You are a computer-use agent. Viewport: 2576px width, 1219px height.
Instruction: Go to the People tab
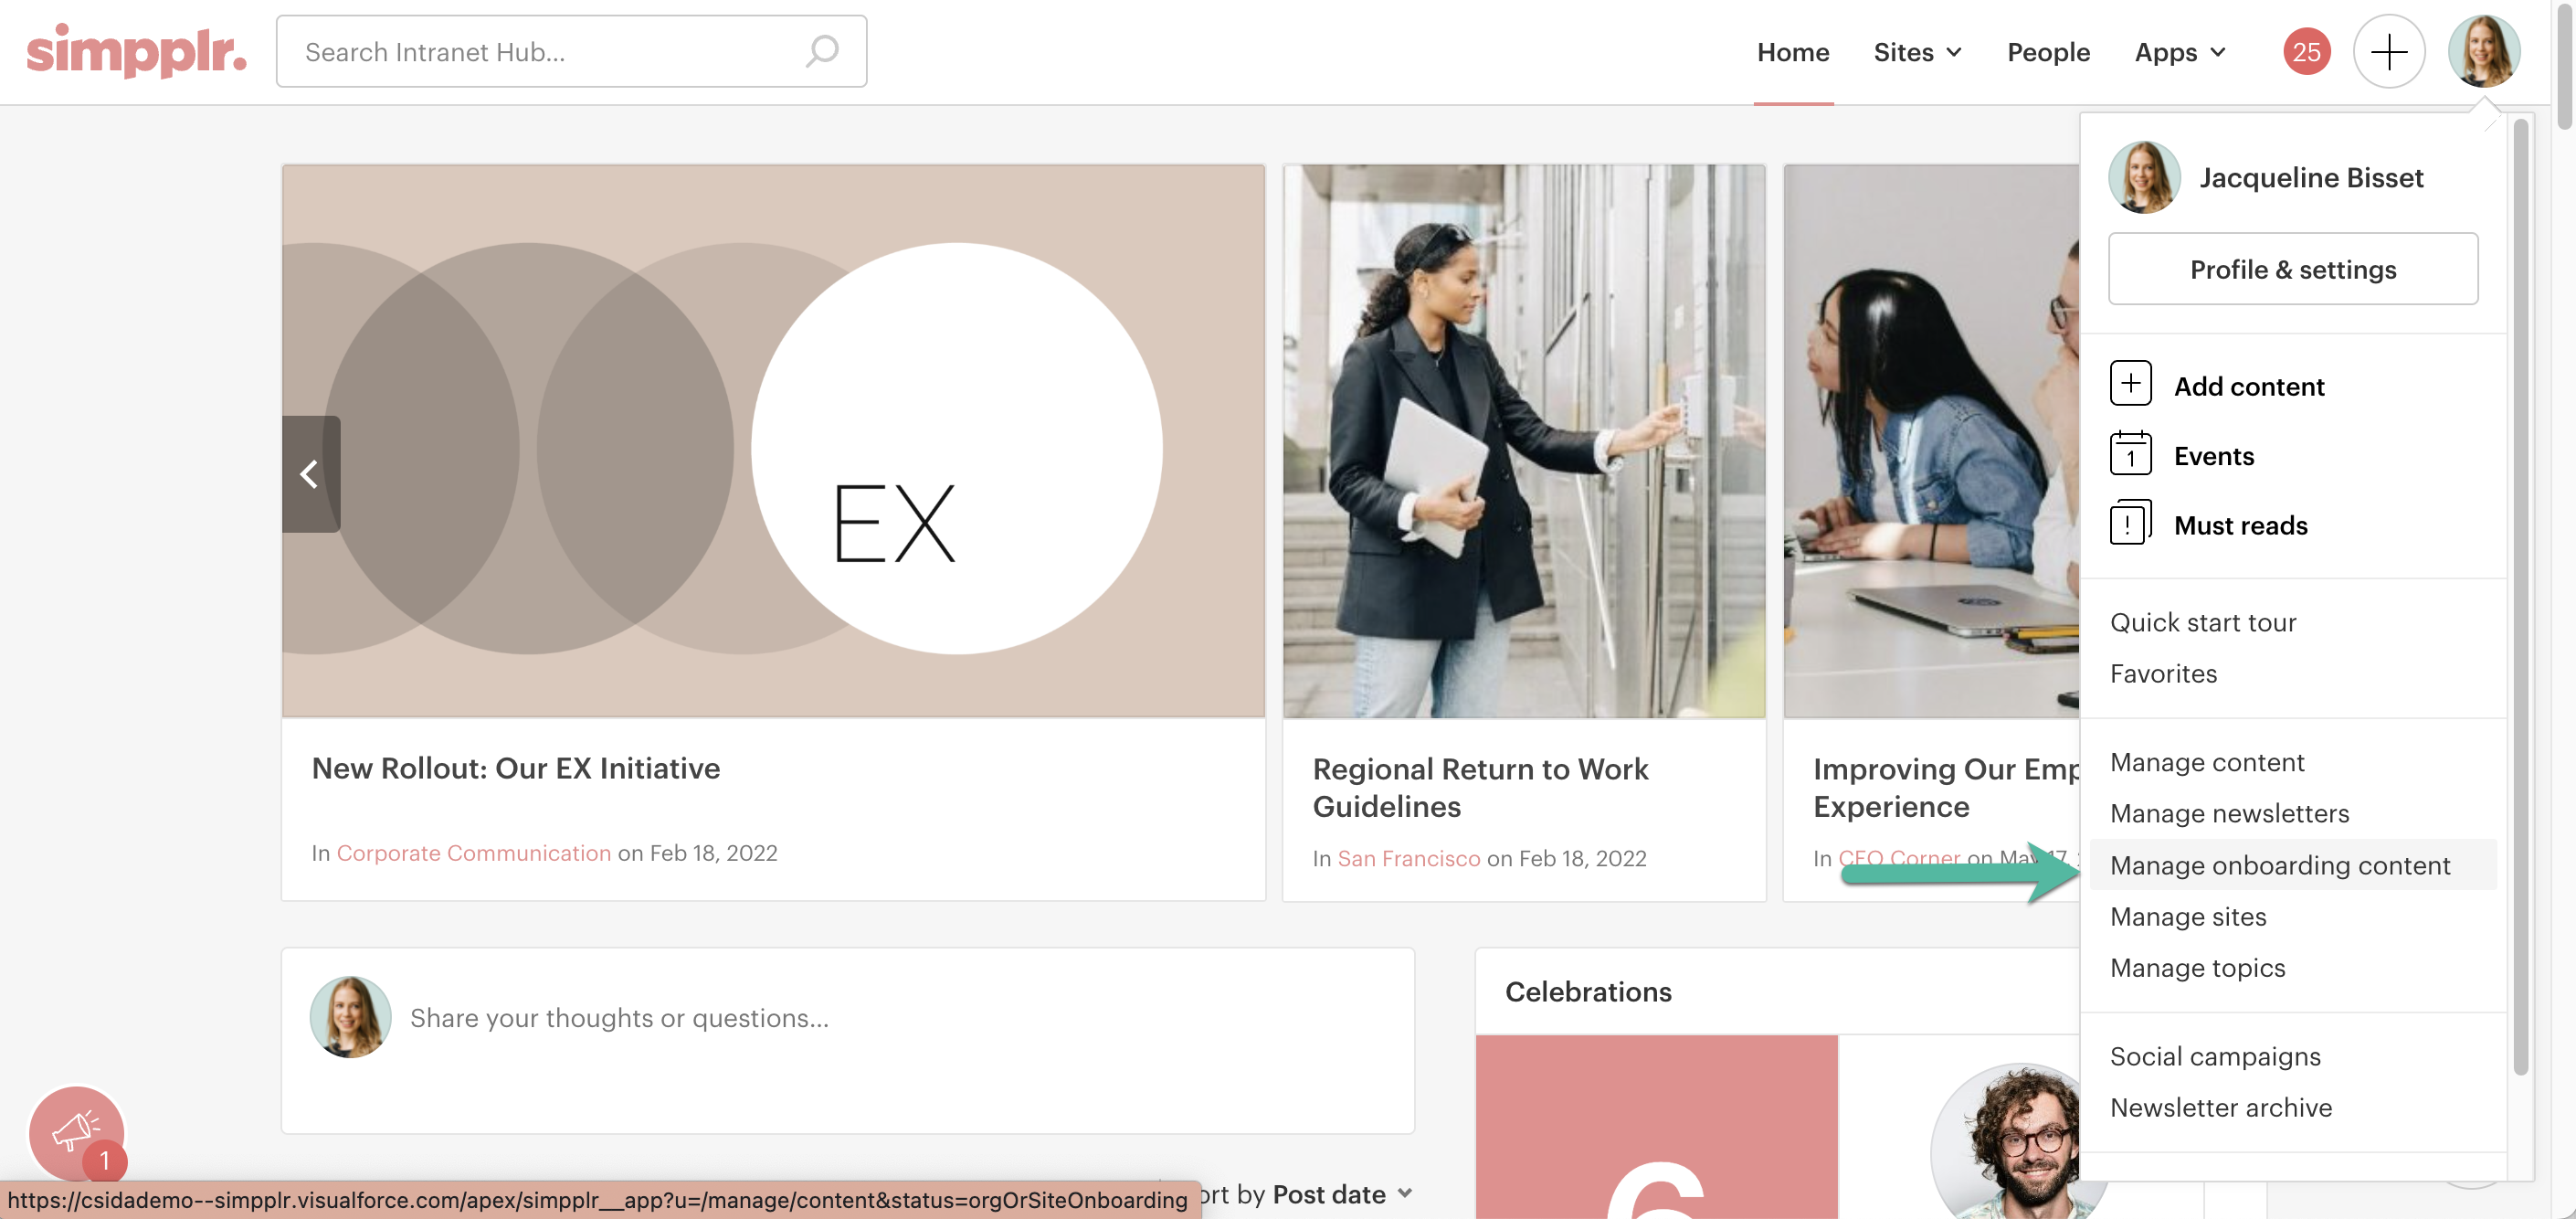(x=2048, y=52)
